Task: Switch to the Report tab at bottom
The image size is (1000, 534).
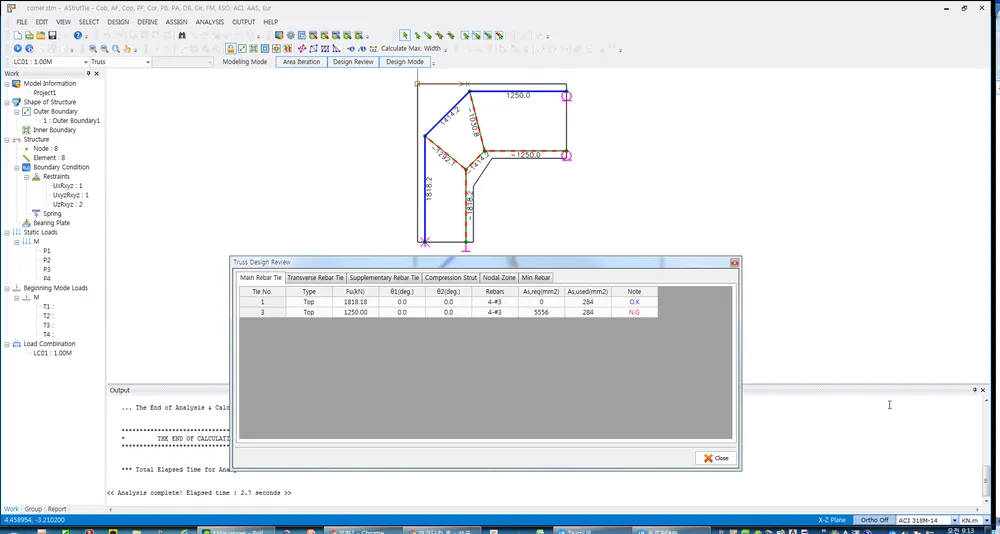Action: tap(57, 509)
